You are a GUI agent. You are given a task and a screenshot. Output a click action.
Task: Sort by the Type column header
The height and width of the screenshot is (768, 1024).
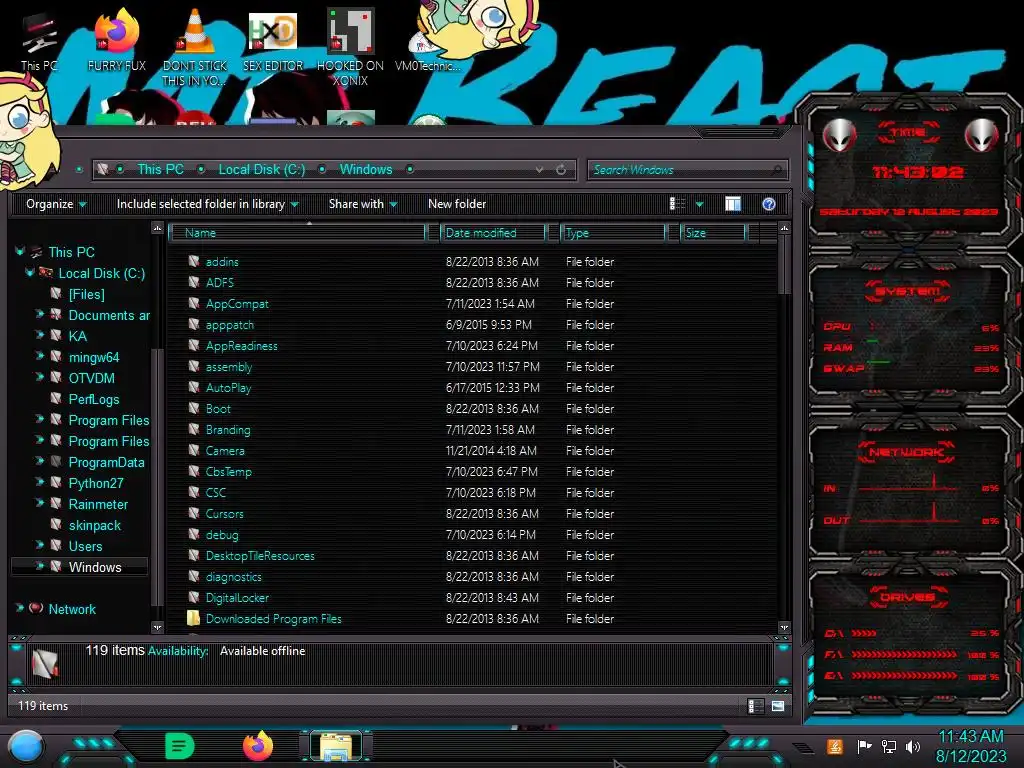pyautogui.click(x=613, y=233)
